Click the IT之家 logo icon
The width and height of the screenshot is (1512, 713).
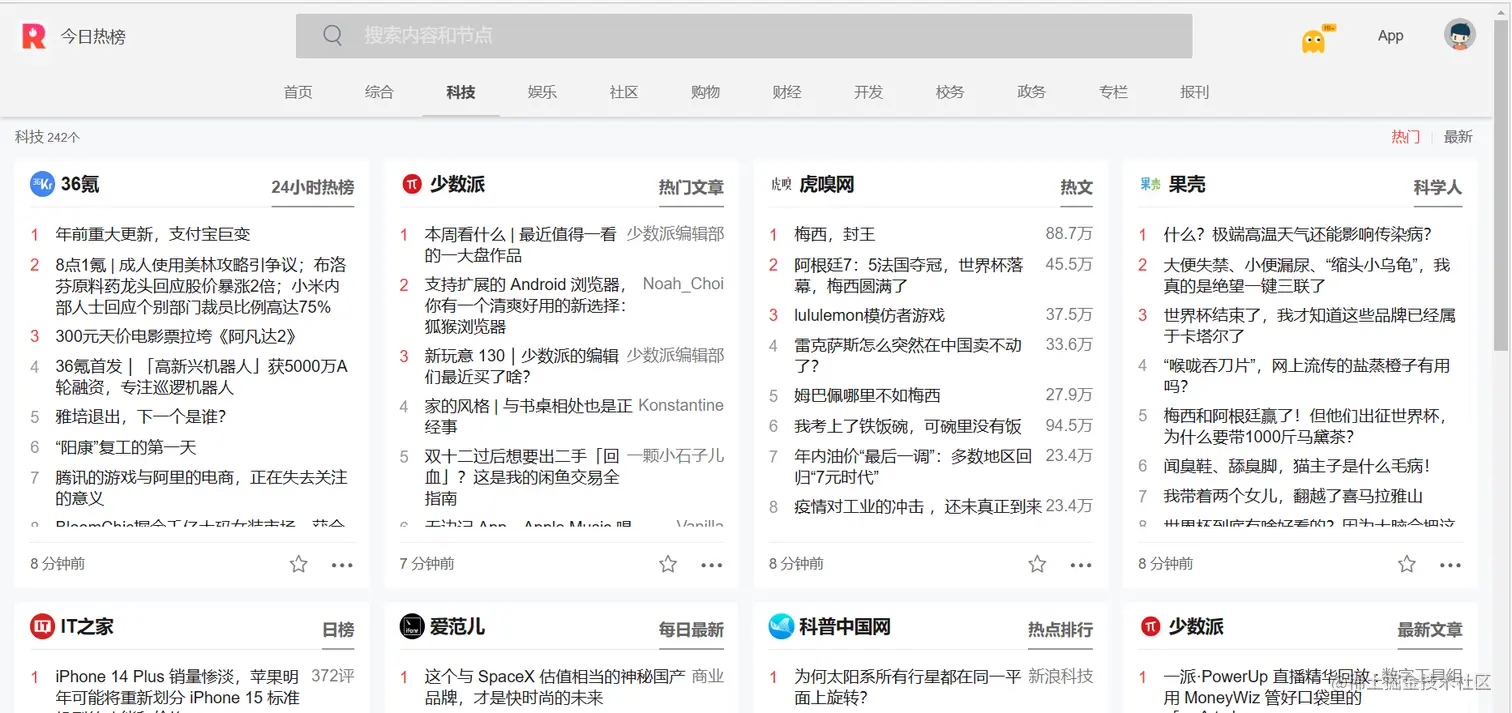[42, 627]
